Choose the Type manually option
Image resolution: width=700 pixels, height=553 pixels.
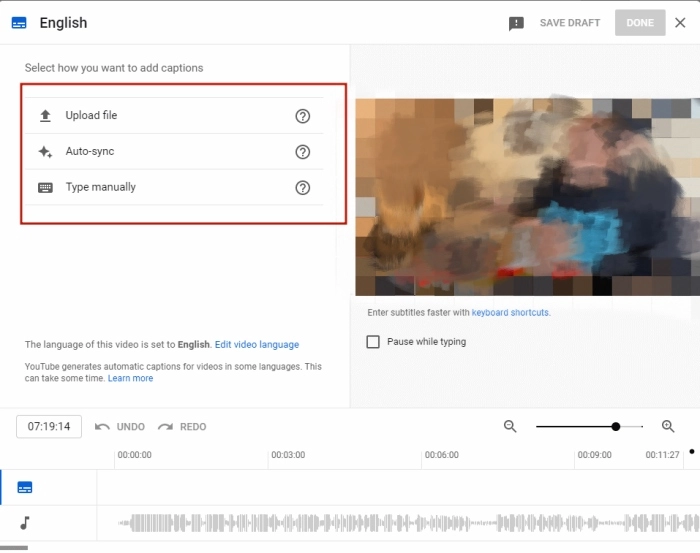[x=100, y=187]
